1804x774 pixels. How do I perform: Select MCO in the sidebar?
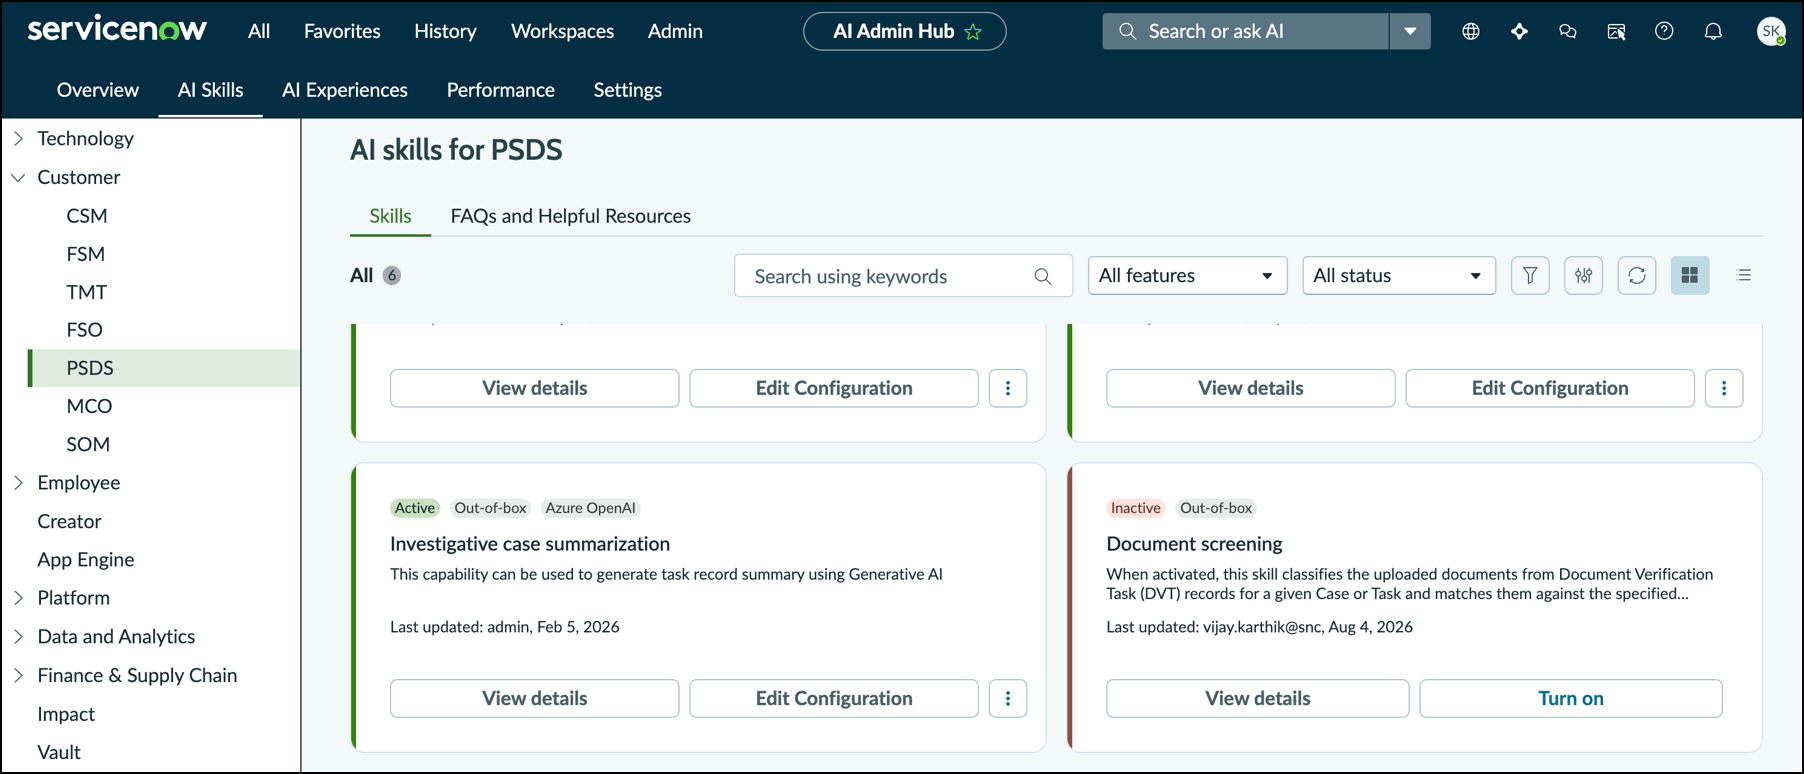[89, 406]
